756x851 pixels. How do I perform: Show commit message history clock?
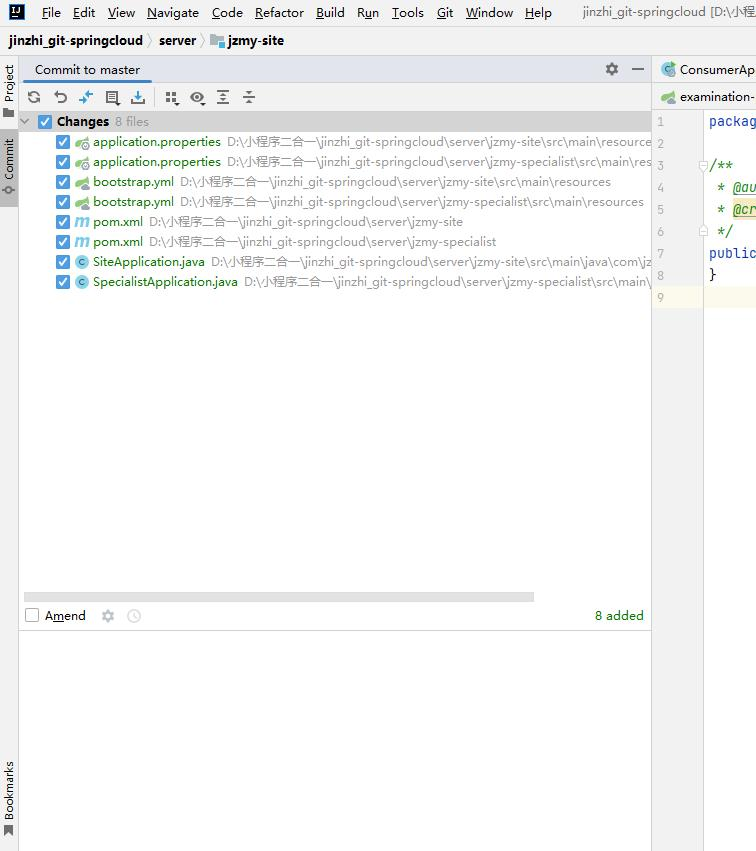pyautogui.click(x=134, y=616)
